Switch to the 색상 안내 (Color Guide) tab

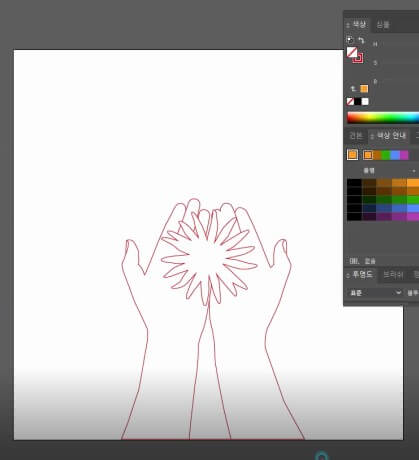point(388,136)
